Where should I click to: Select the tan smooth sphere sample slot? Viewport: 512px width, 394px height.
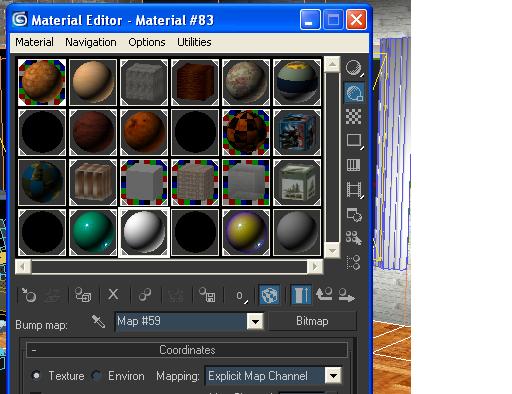pos(93,82)
